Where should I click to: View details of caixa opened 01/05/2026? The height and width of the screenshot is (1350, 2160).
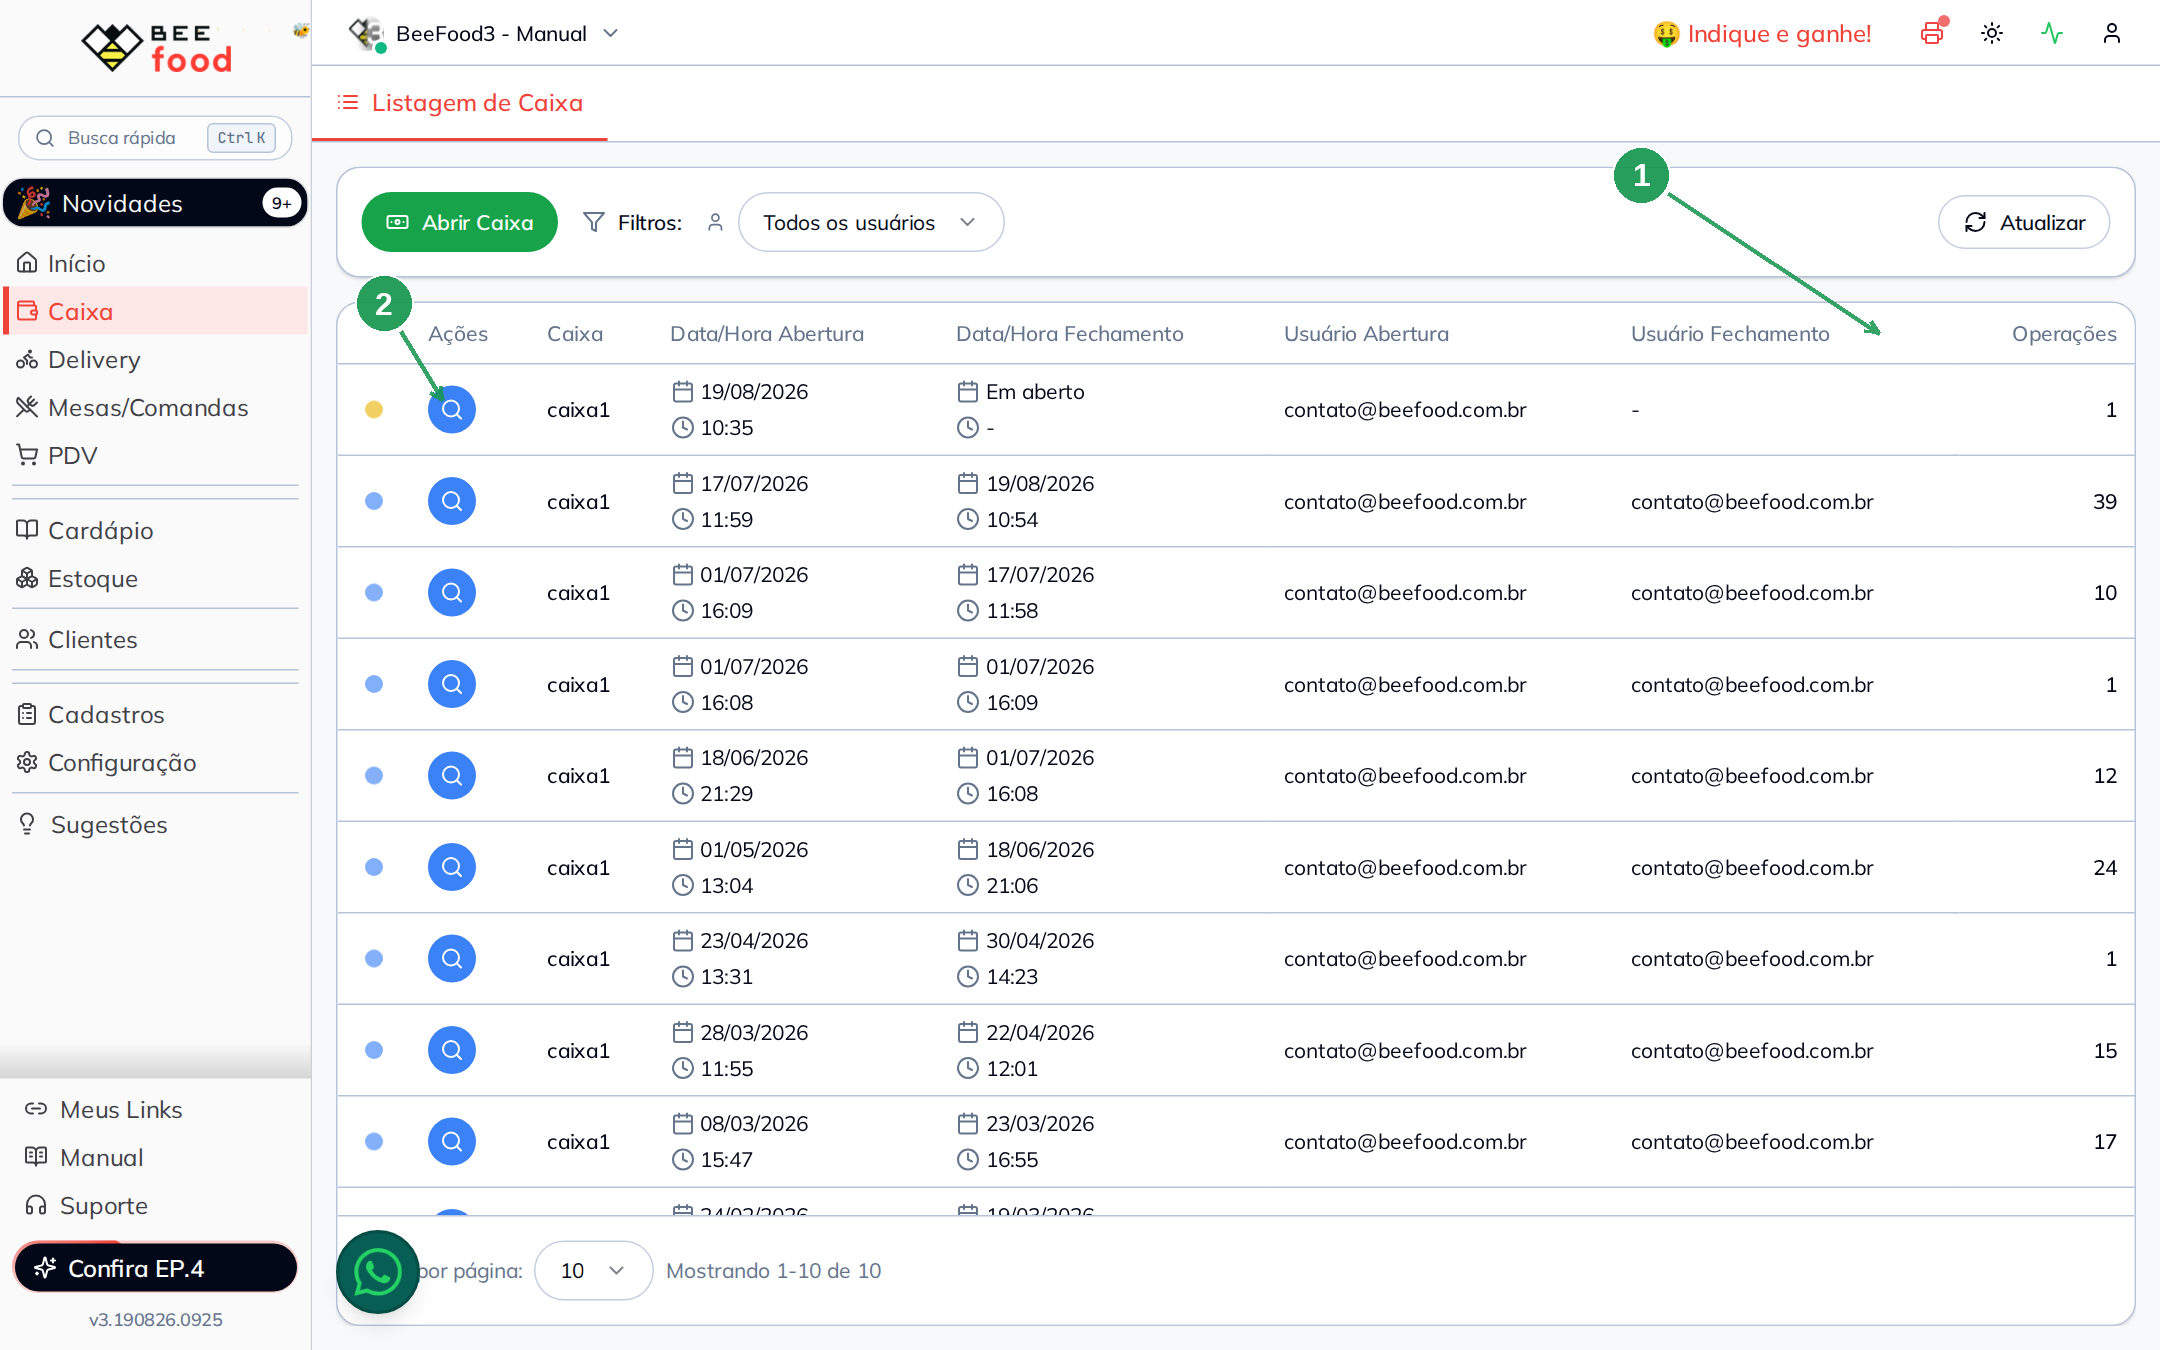coord(452,867)
